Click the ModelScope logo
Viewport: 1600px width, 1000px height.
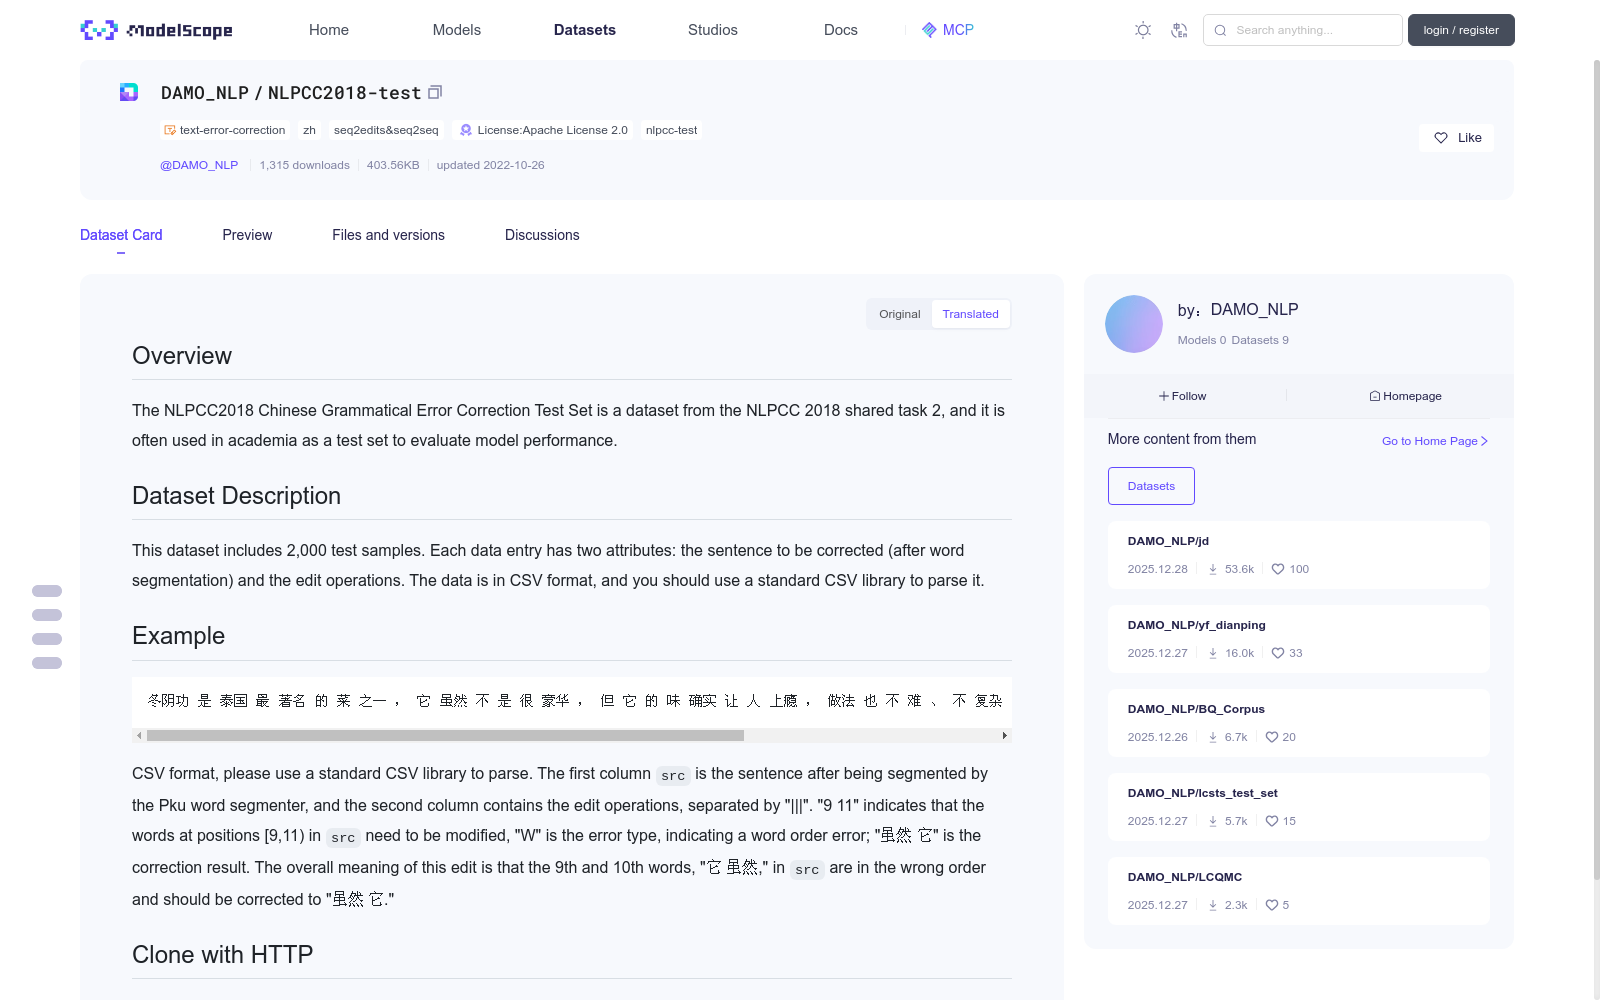[157, 30]
